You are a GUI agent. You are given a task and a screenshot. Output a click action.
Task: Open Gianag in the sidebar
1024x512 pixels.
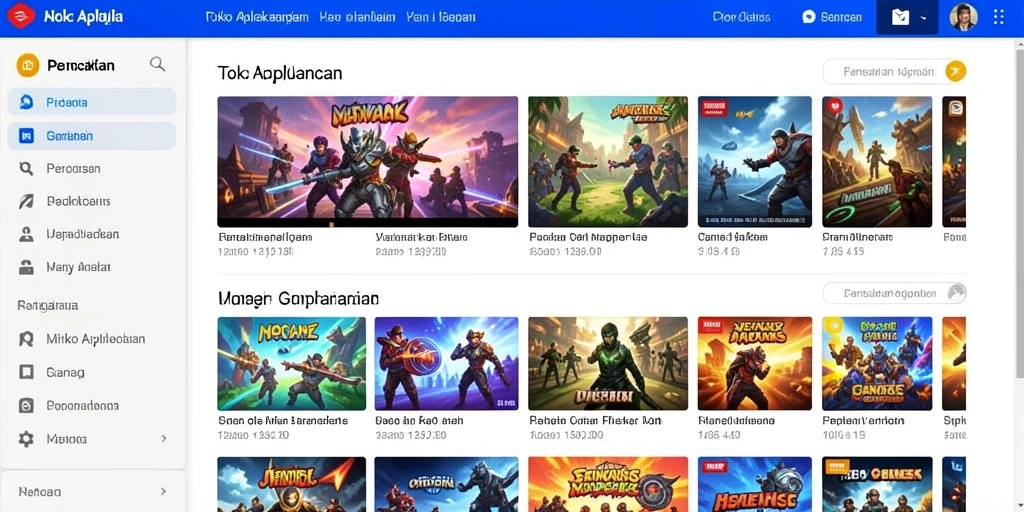tap(92, 372)
